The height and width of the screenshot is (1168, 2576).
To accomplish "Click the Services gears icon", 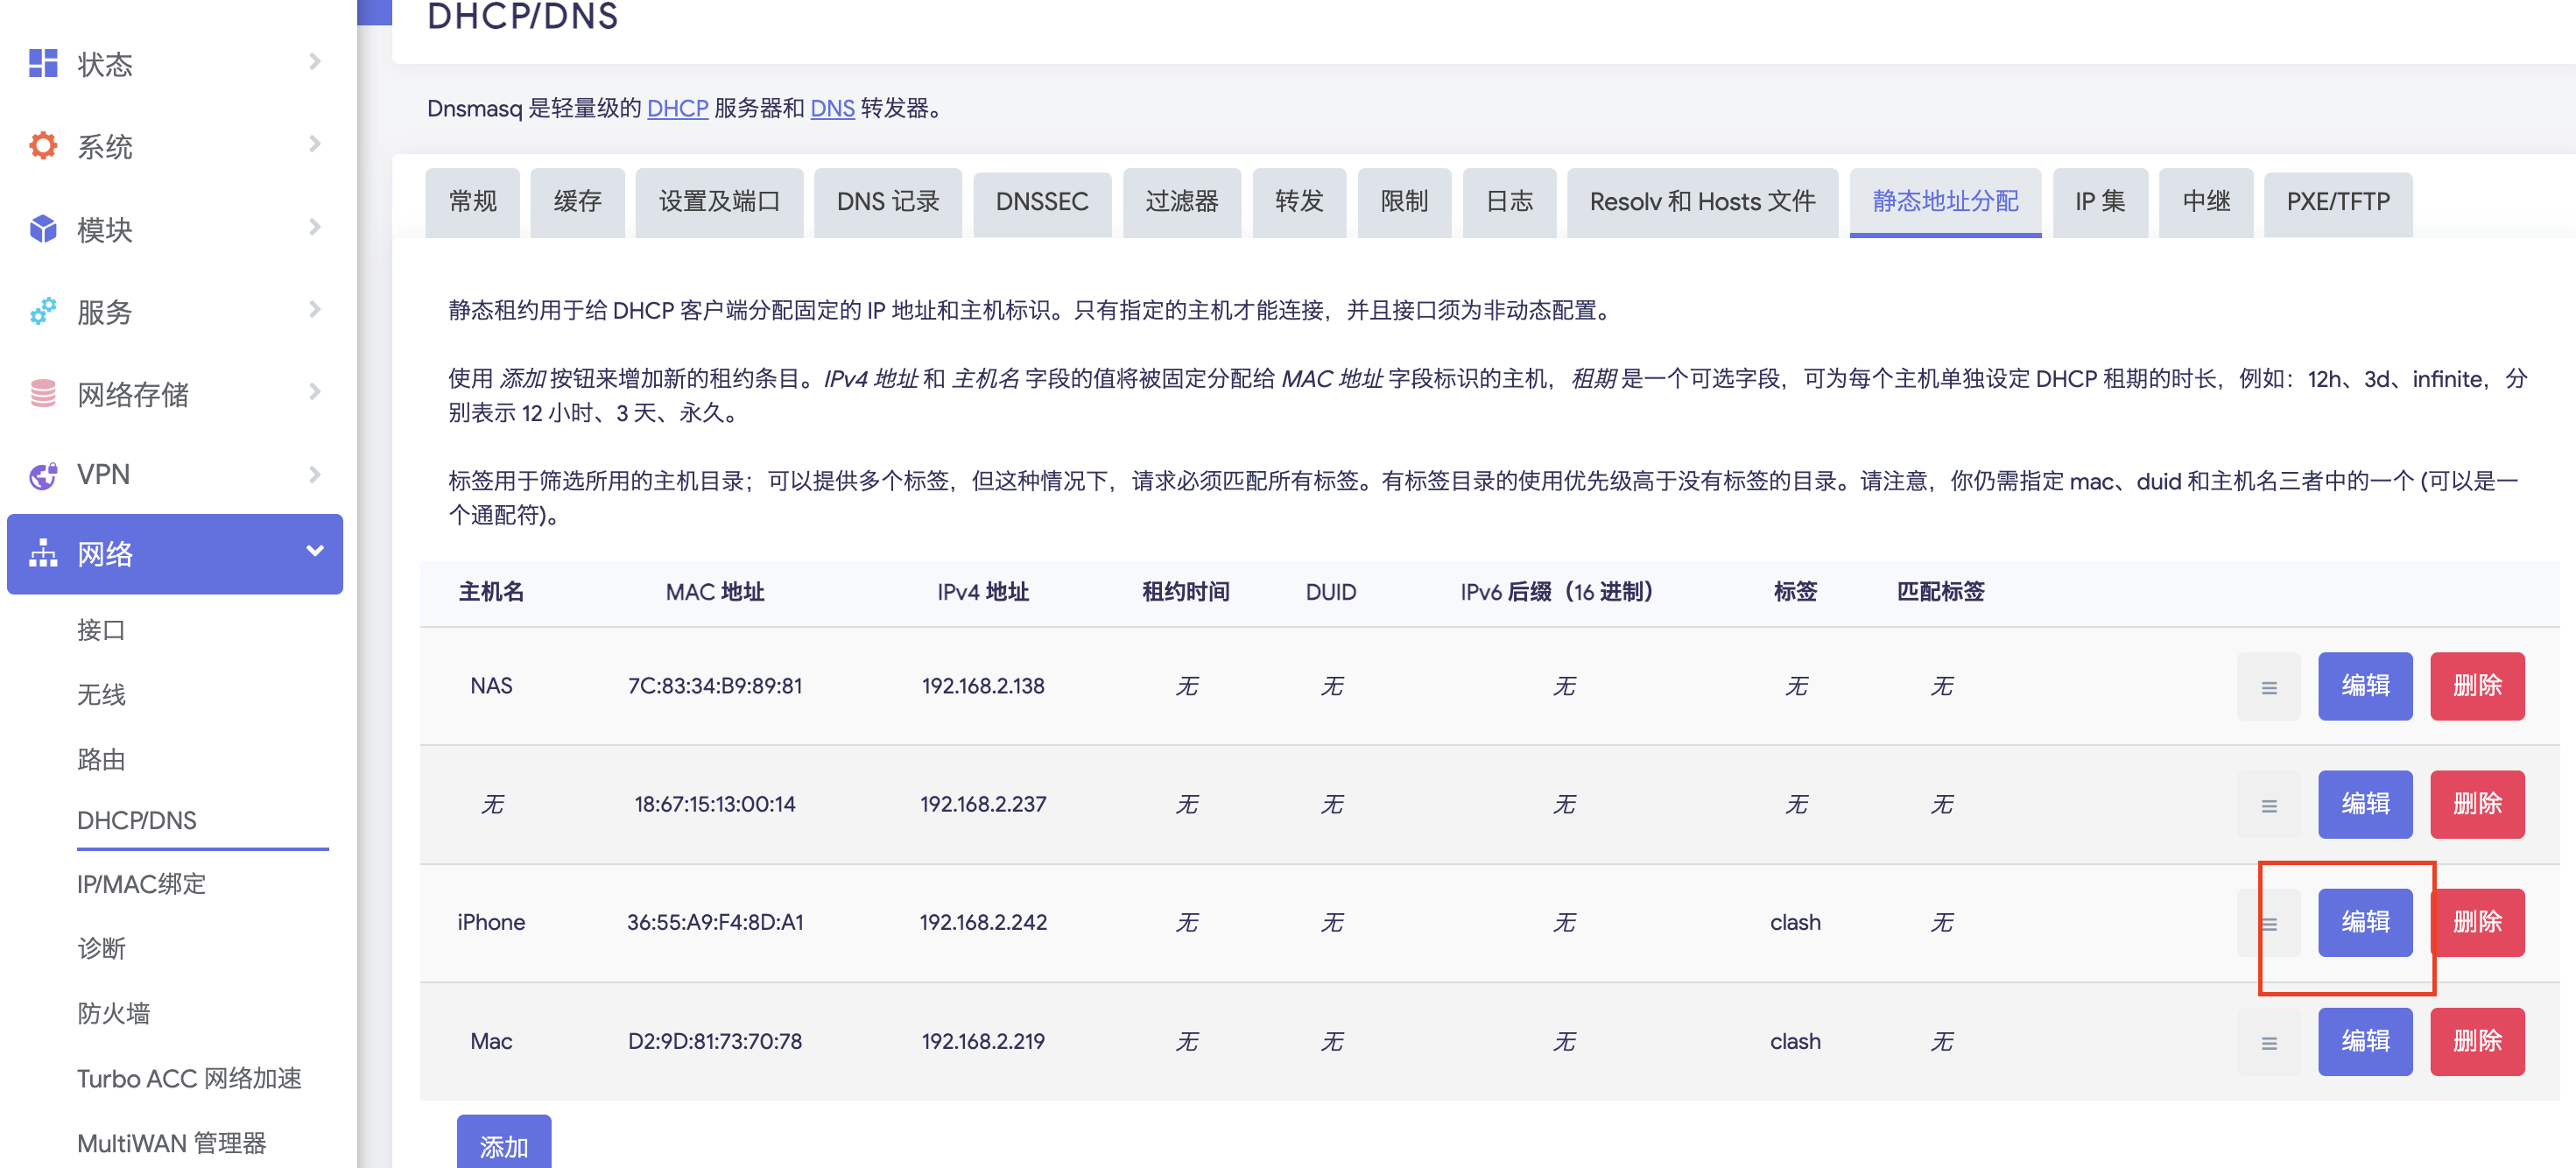I will click(x=43, y=311).
